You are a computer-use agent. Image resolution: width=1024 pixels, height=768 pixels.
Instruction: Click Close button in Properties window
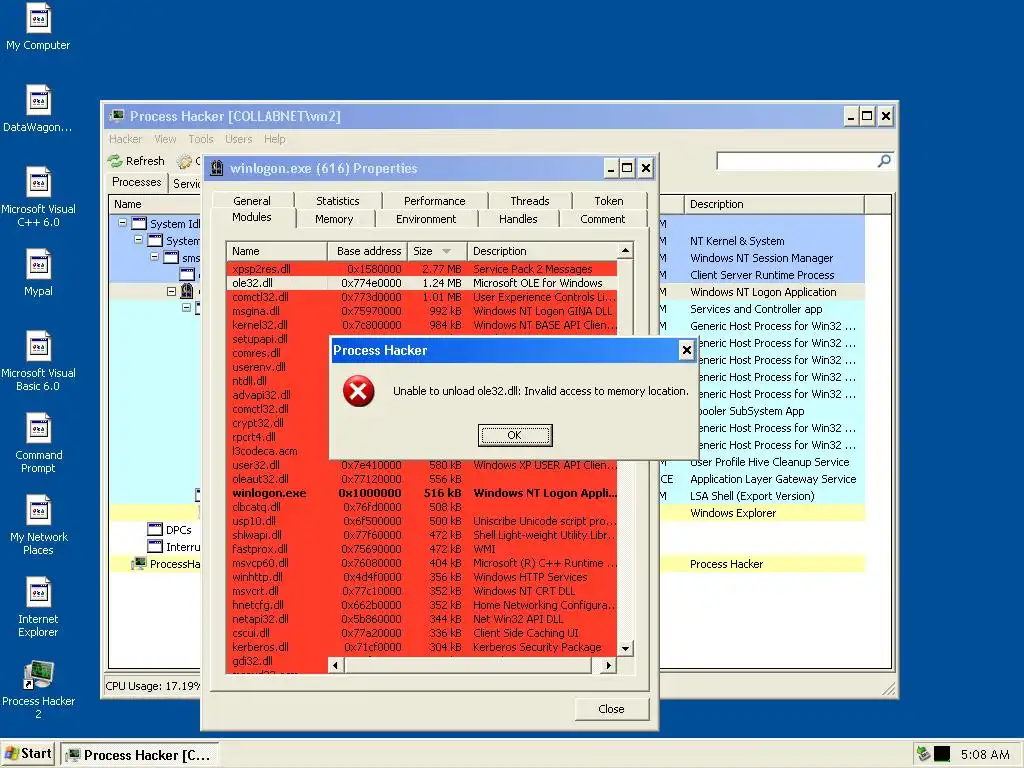(x=611, y=709)
